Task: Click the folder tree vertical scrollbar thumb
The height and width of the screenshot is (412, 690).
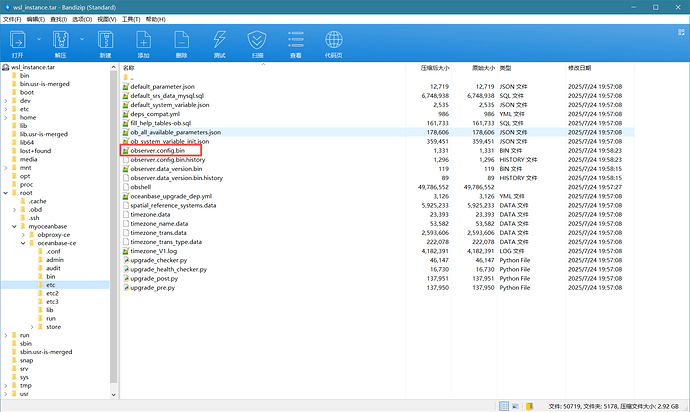Action: (114, 227)
